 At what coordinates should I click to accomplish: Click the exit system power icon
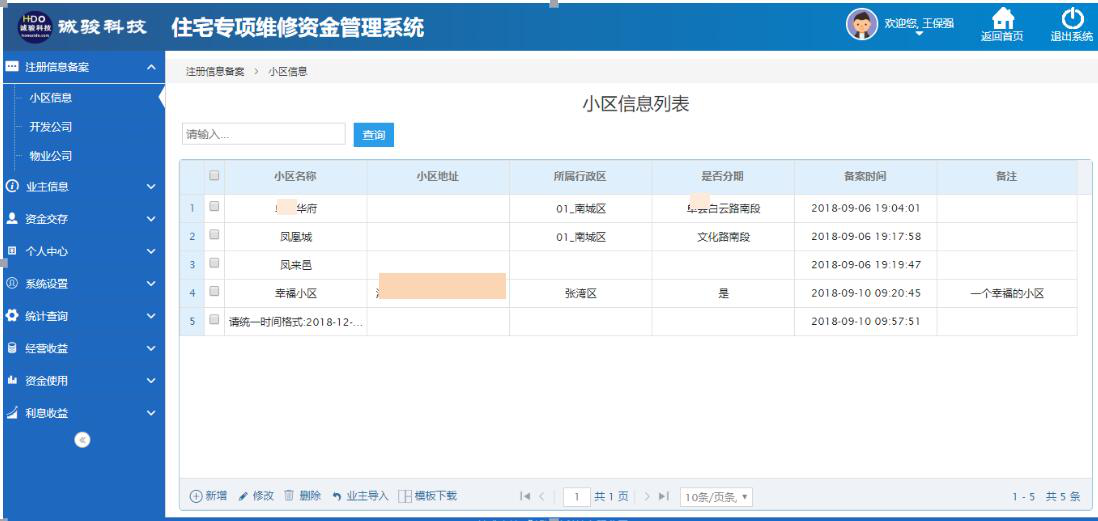pyautogui.click(x=1072, y=18)
